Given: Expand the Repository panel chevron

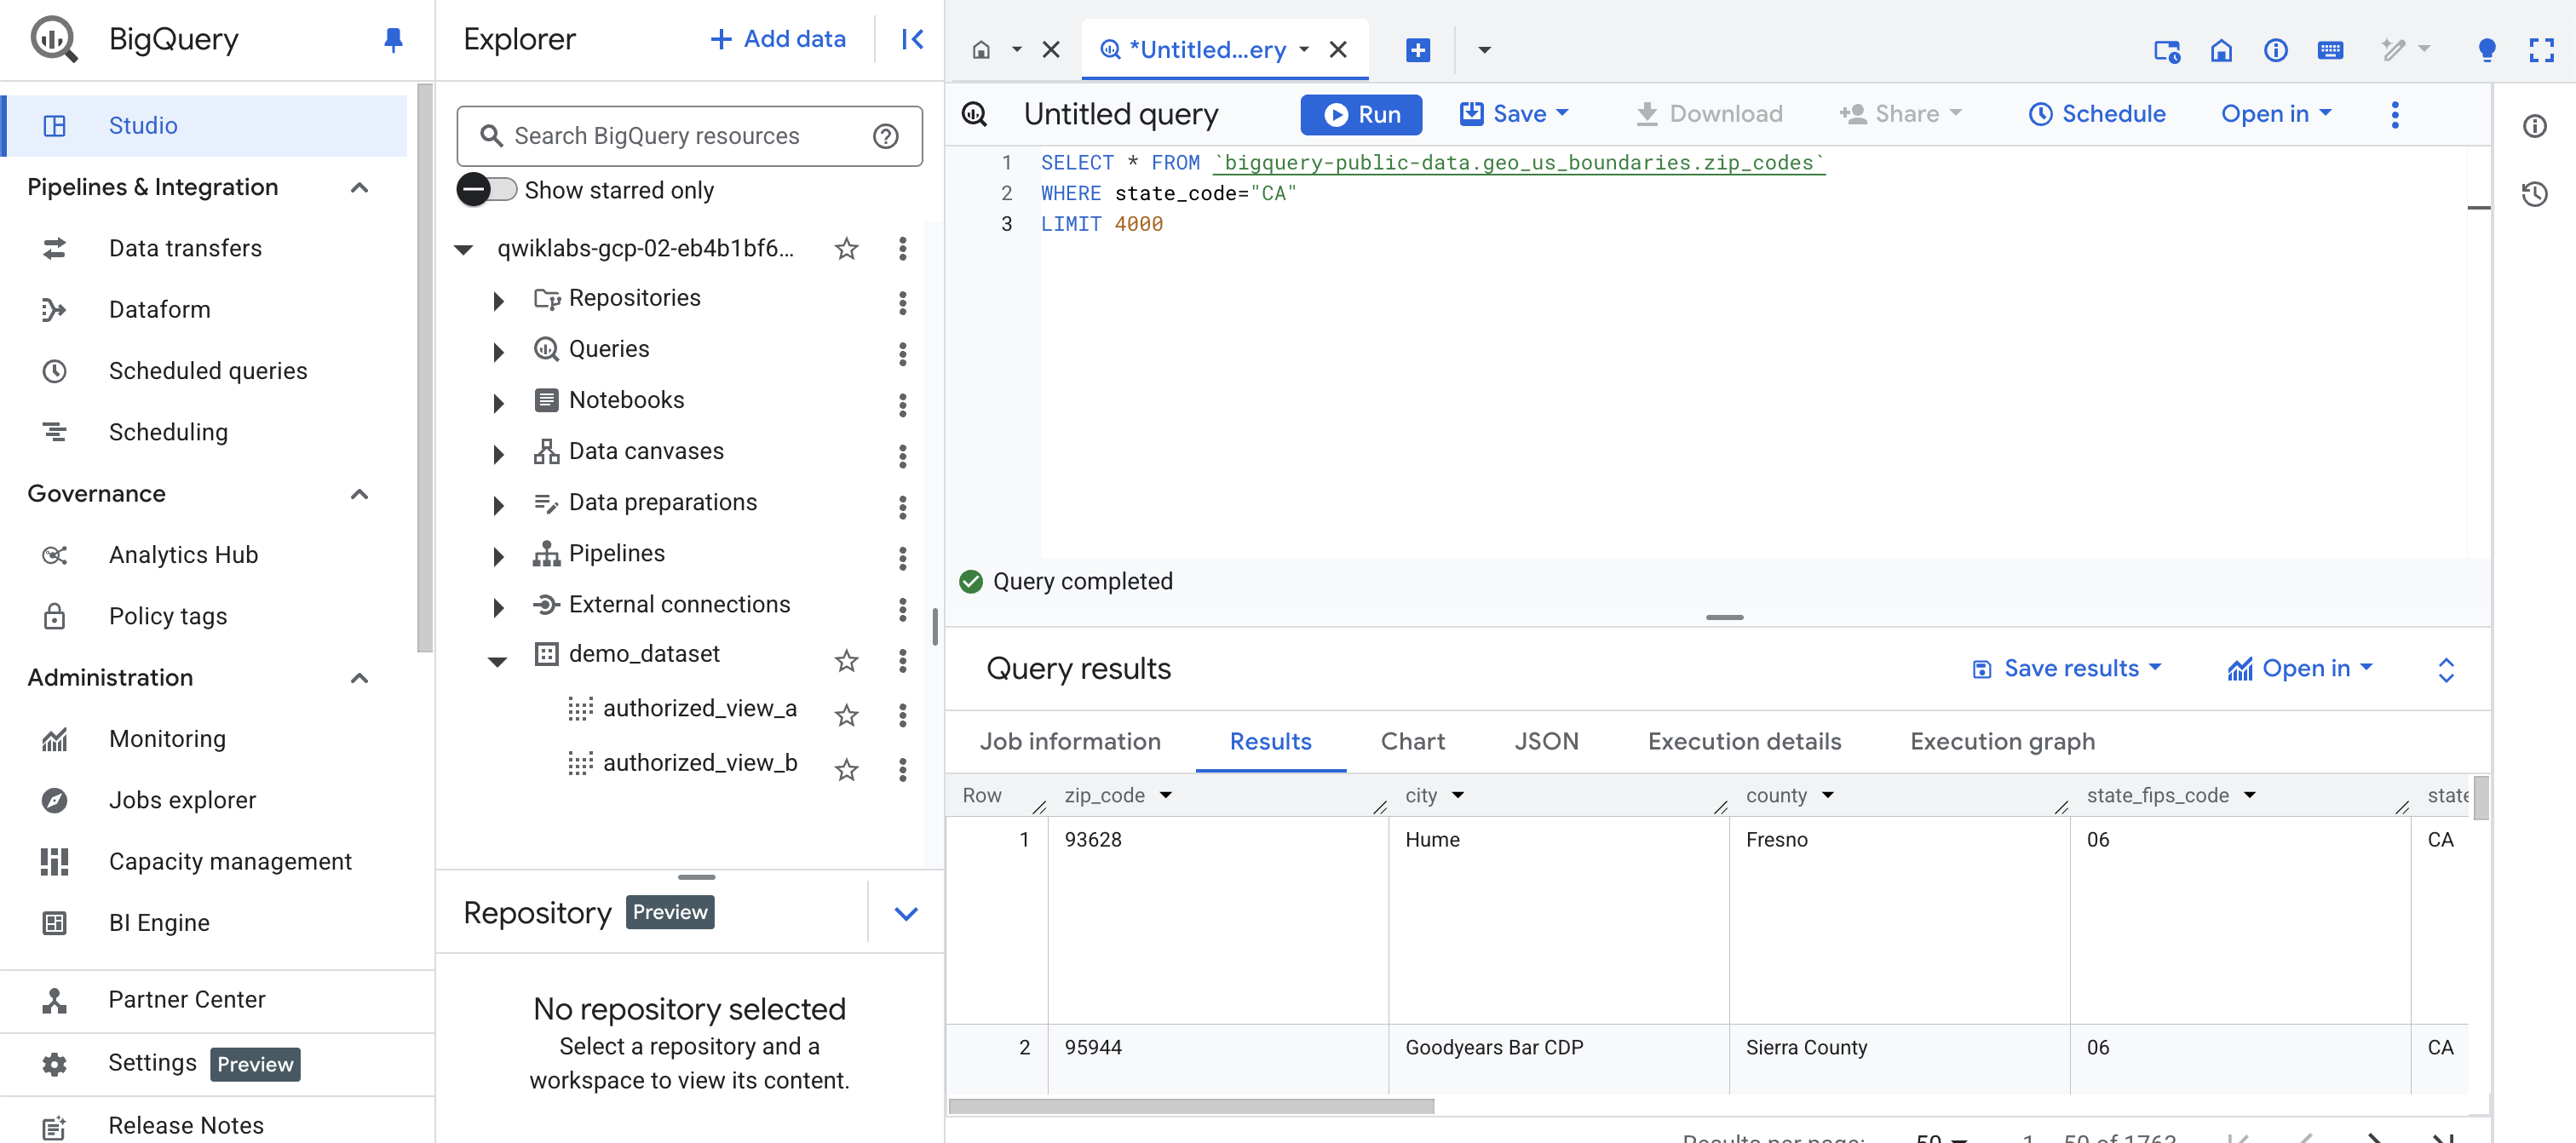Looking at the screenshot, I should pos(905,913).
